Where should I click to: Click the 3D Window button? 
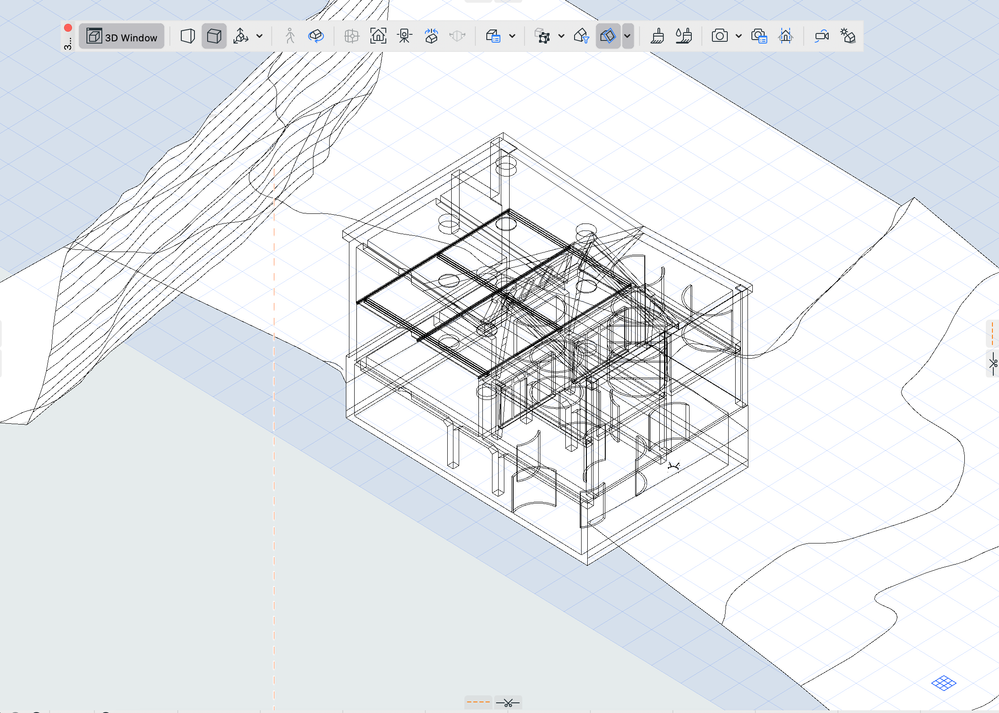pos(122,36)
